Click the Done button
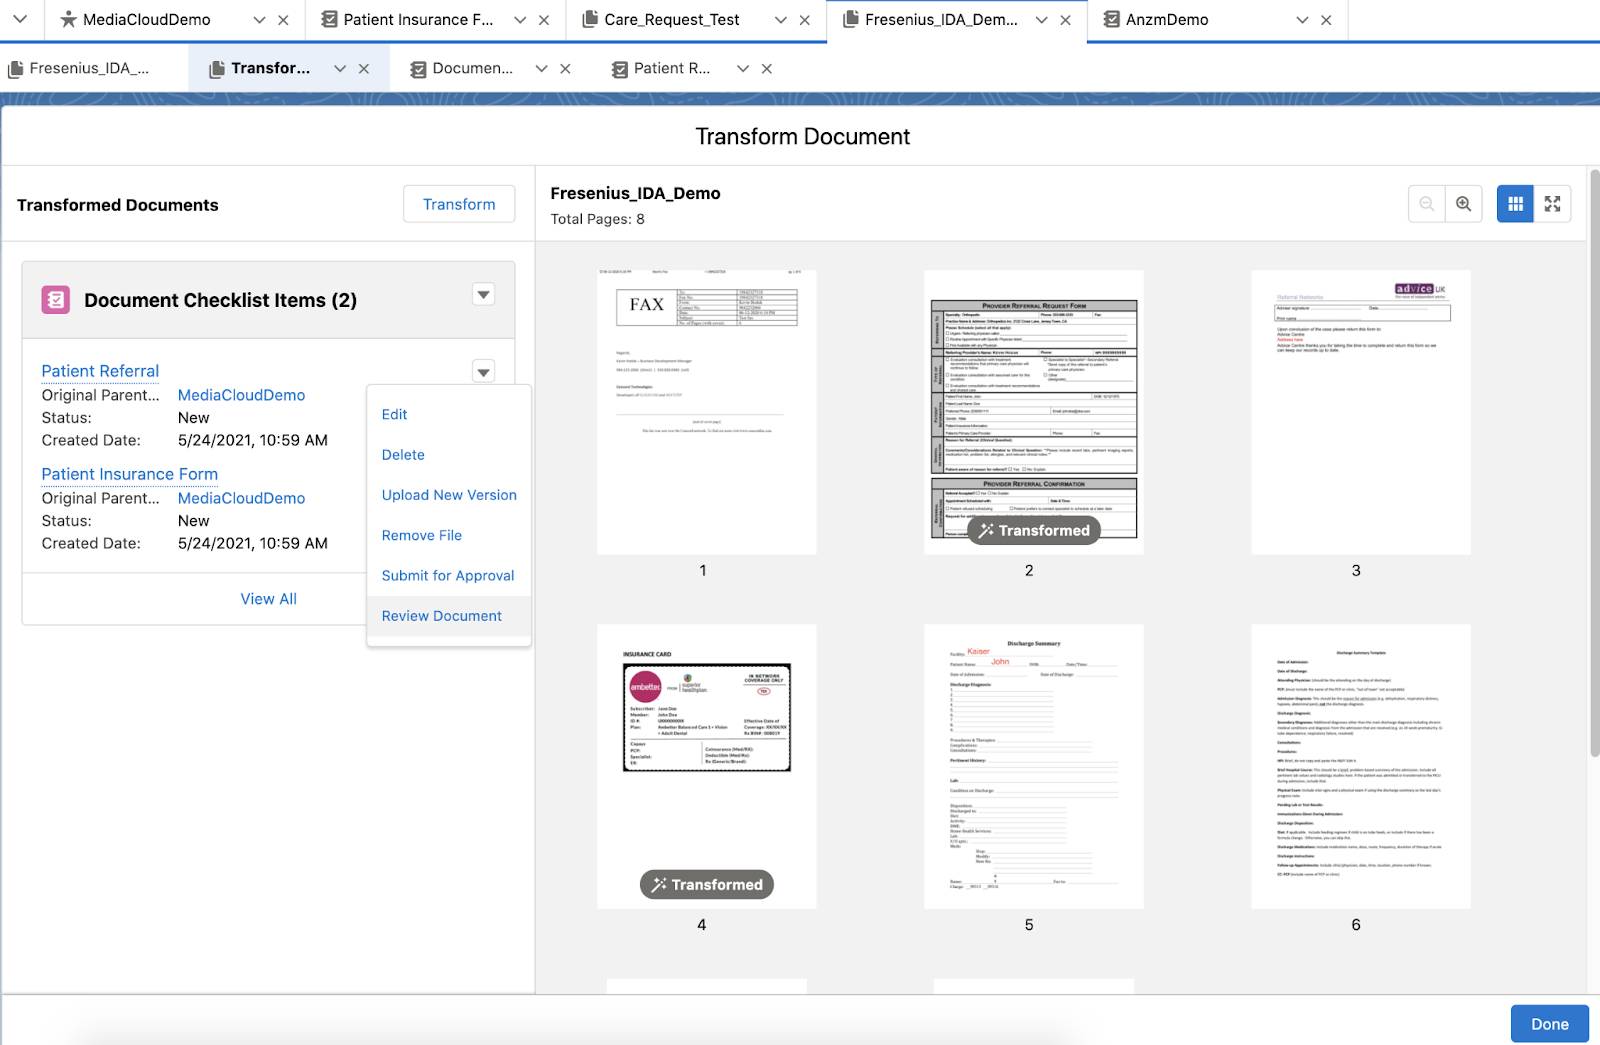Viewport: 1600px width, 1045px height. pyautogui.click(x=1549, y=1024)
